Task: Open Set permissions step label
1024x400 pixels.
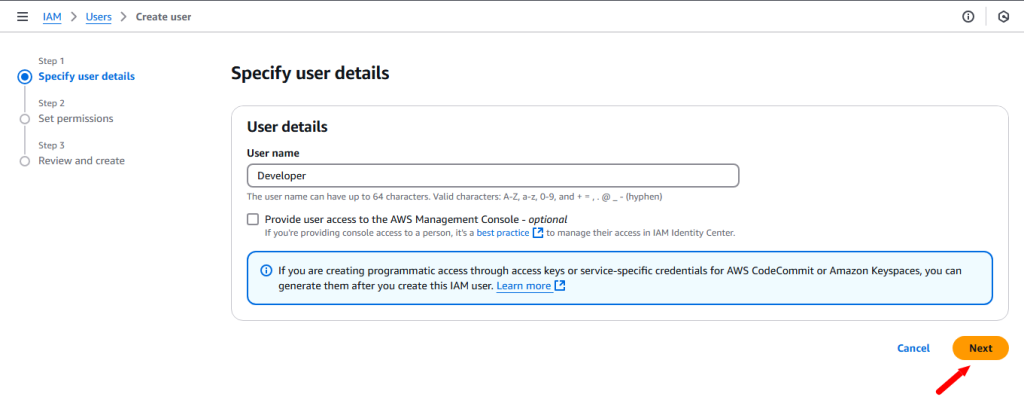Action: (76, 118)
